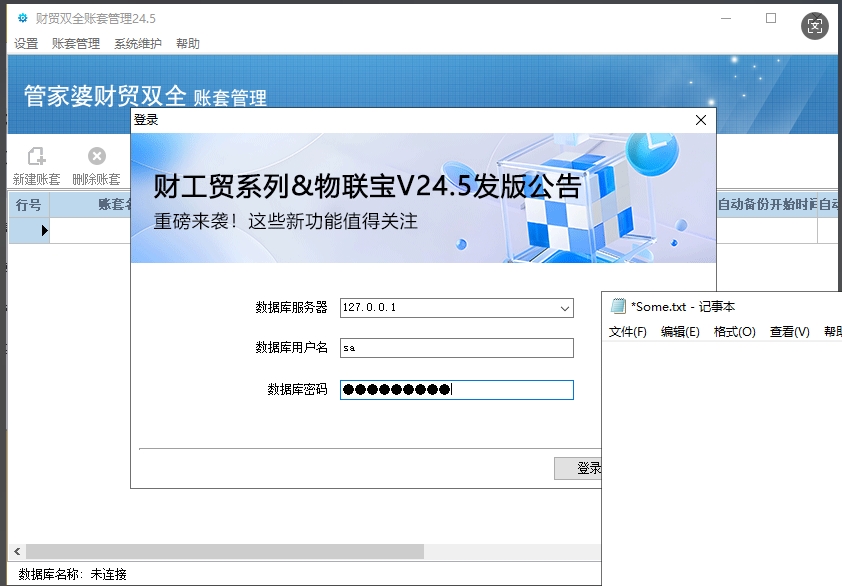Click the 数据库用户名 label
Viewport: 842px width, 586px height.
pyautogui.click(x=291, y=348)
